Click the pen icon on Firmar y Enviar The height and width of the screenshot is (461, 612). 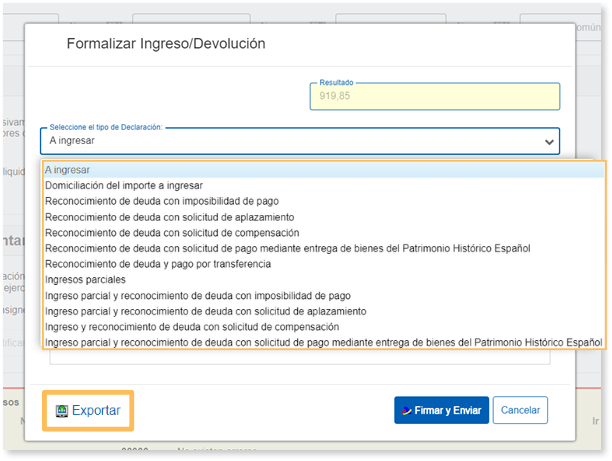407,411
